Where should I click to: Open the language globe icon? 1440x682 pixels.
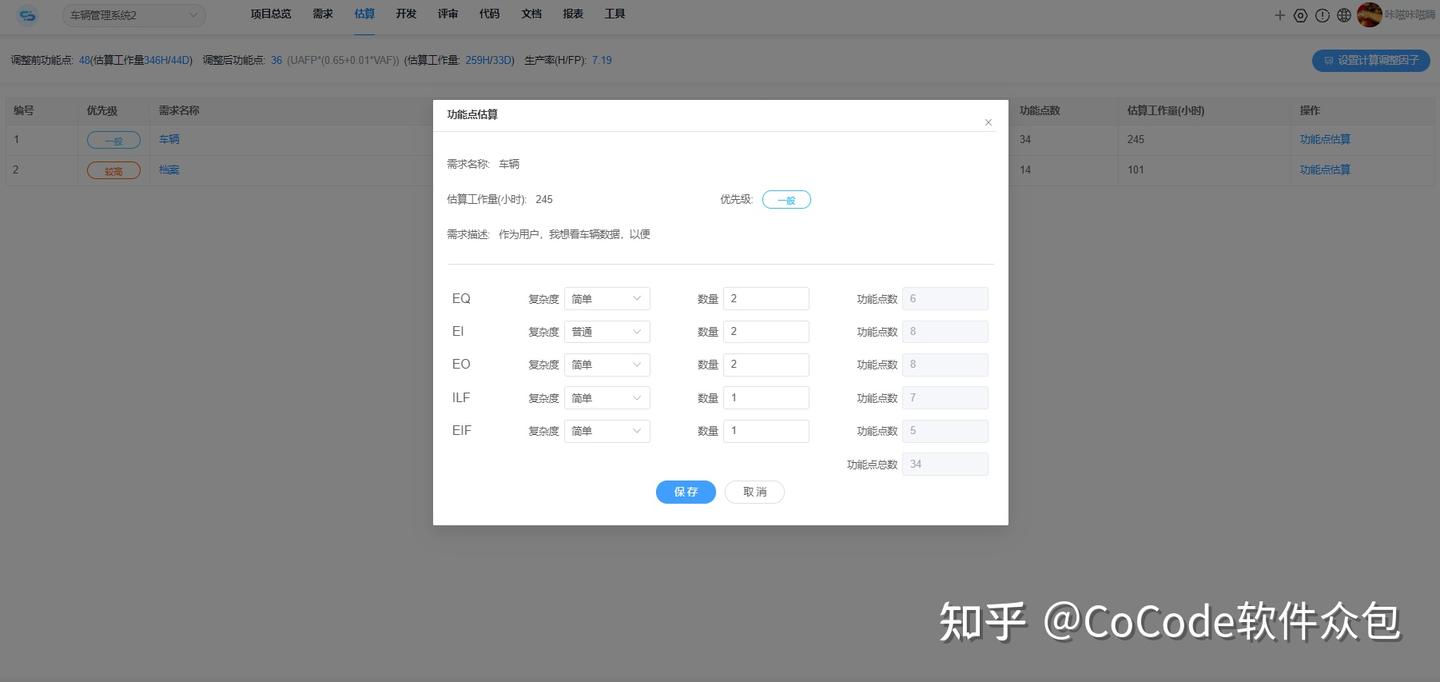pos(1344,15)
